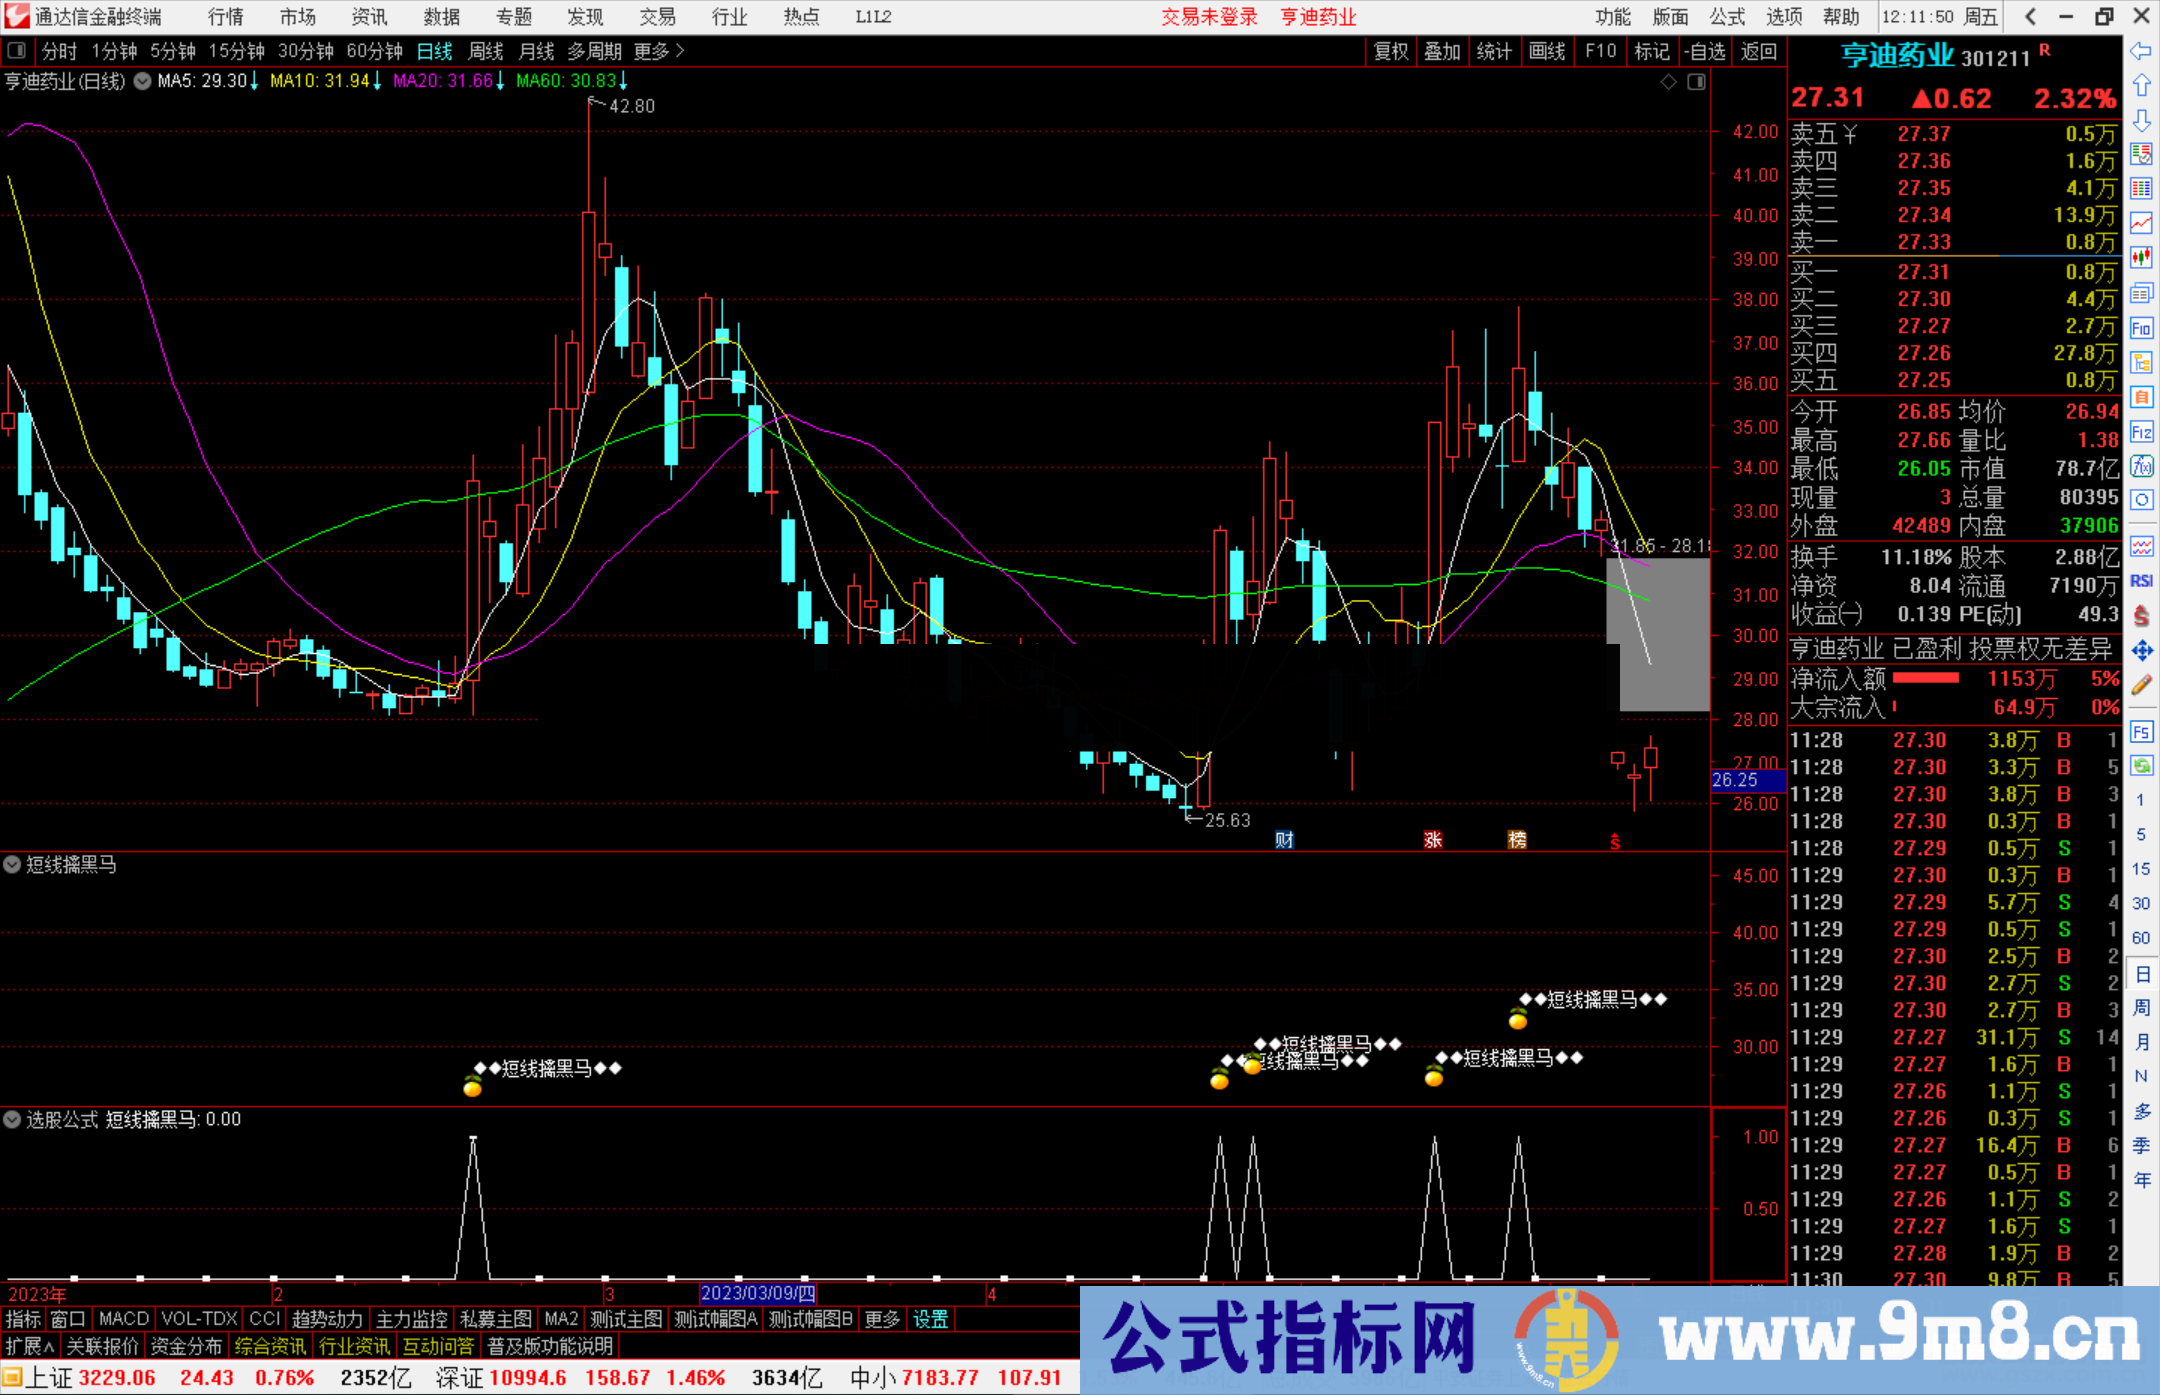Open the 公式 menu
The image size is (2160, 1395).
coord(1726,16)
